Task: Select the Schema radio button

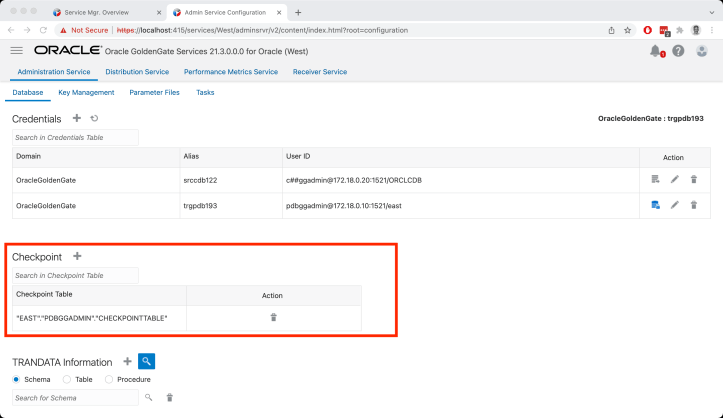Action: [17, 379]
